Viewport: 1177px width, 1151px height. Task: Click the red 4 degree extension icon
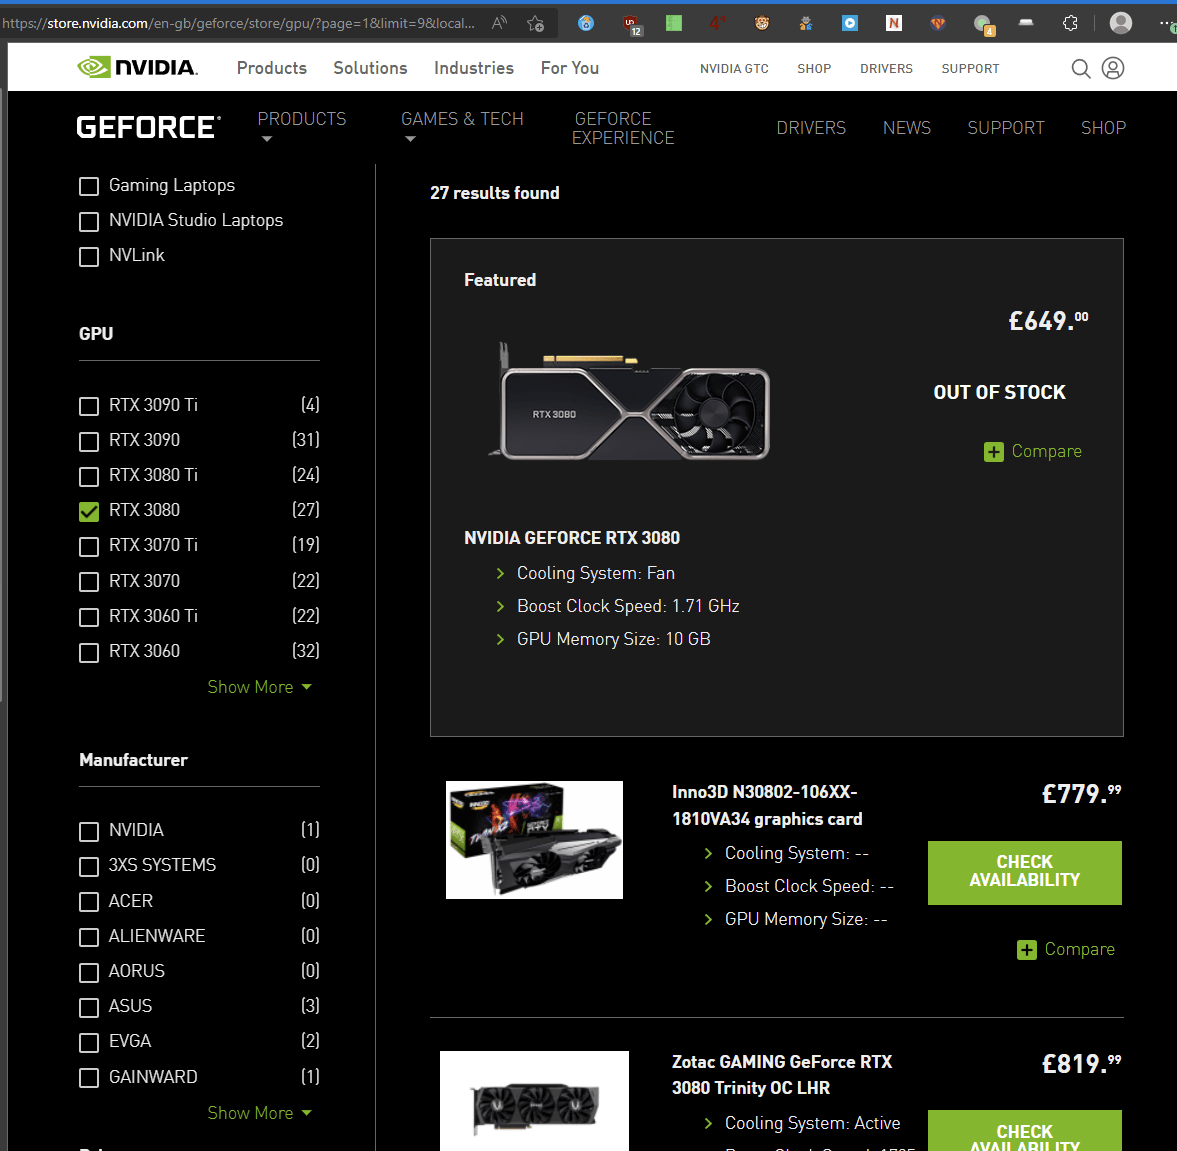[717, 23]
